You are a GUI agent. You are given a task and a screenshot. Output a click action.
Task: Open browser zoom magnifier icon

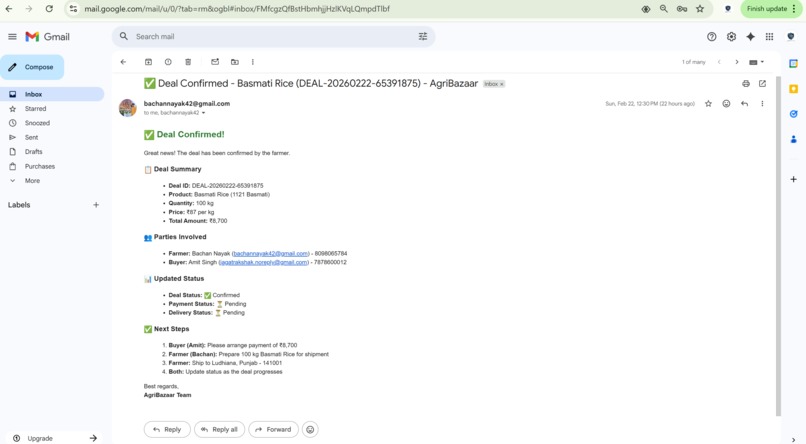(x=664, y=9)
